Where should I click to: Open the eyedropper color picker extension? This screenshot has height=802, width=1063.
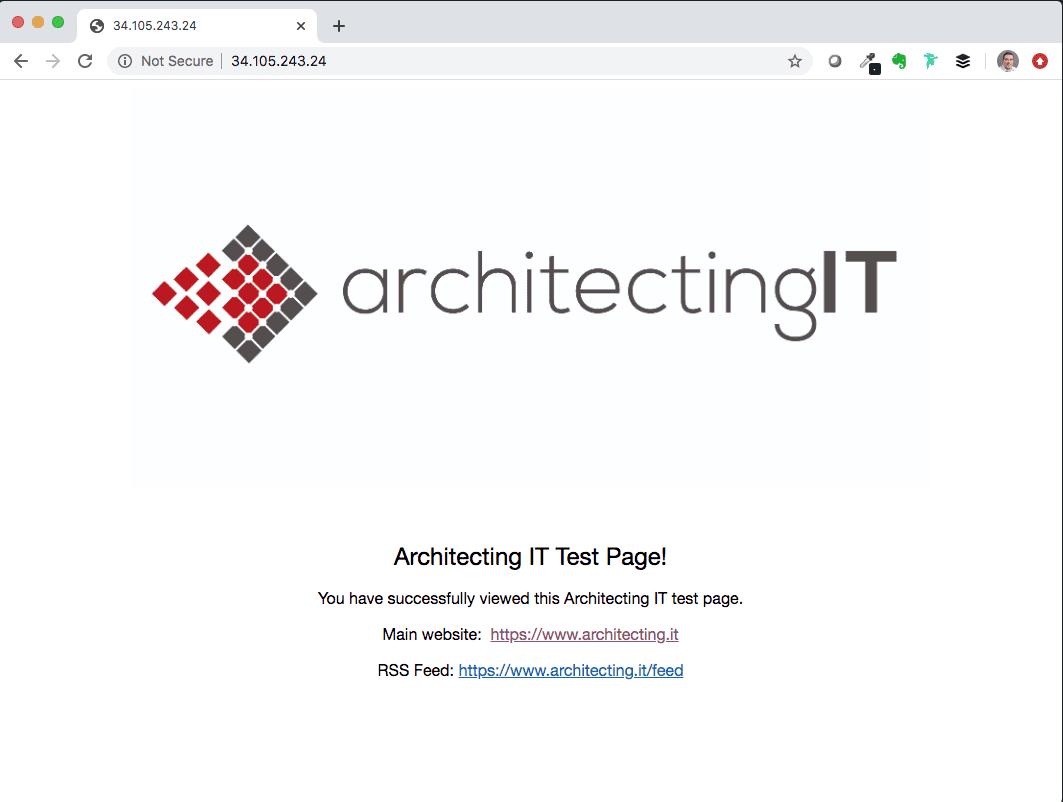[x=869, y=62]
